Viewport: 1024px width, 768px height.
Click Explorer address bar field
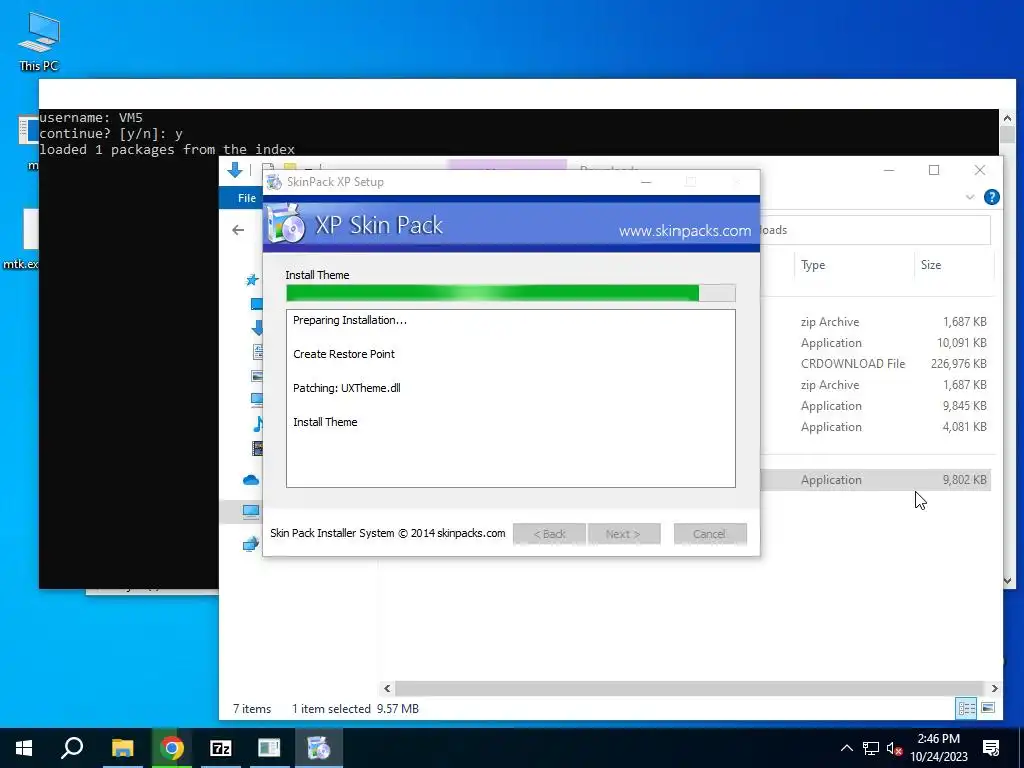[x=874, y=230]
